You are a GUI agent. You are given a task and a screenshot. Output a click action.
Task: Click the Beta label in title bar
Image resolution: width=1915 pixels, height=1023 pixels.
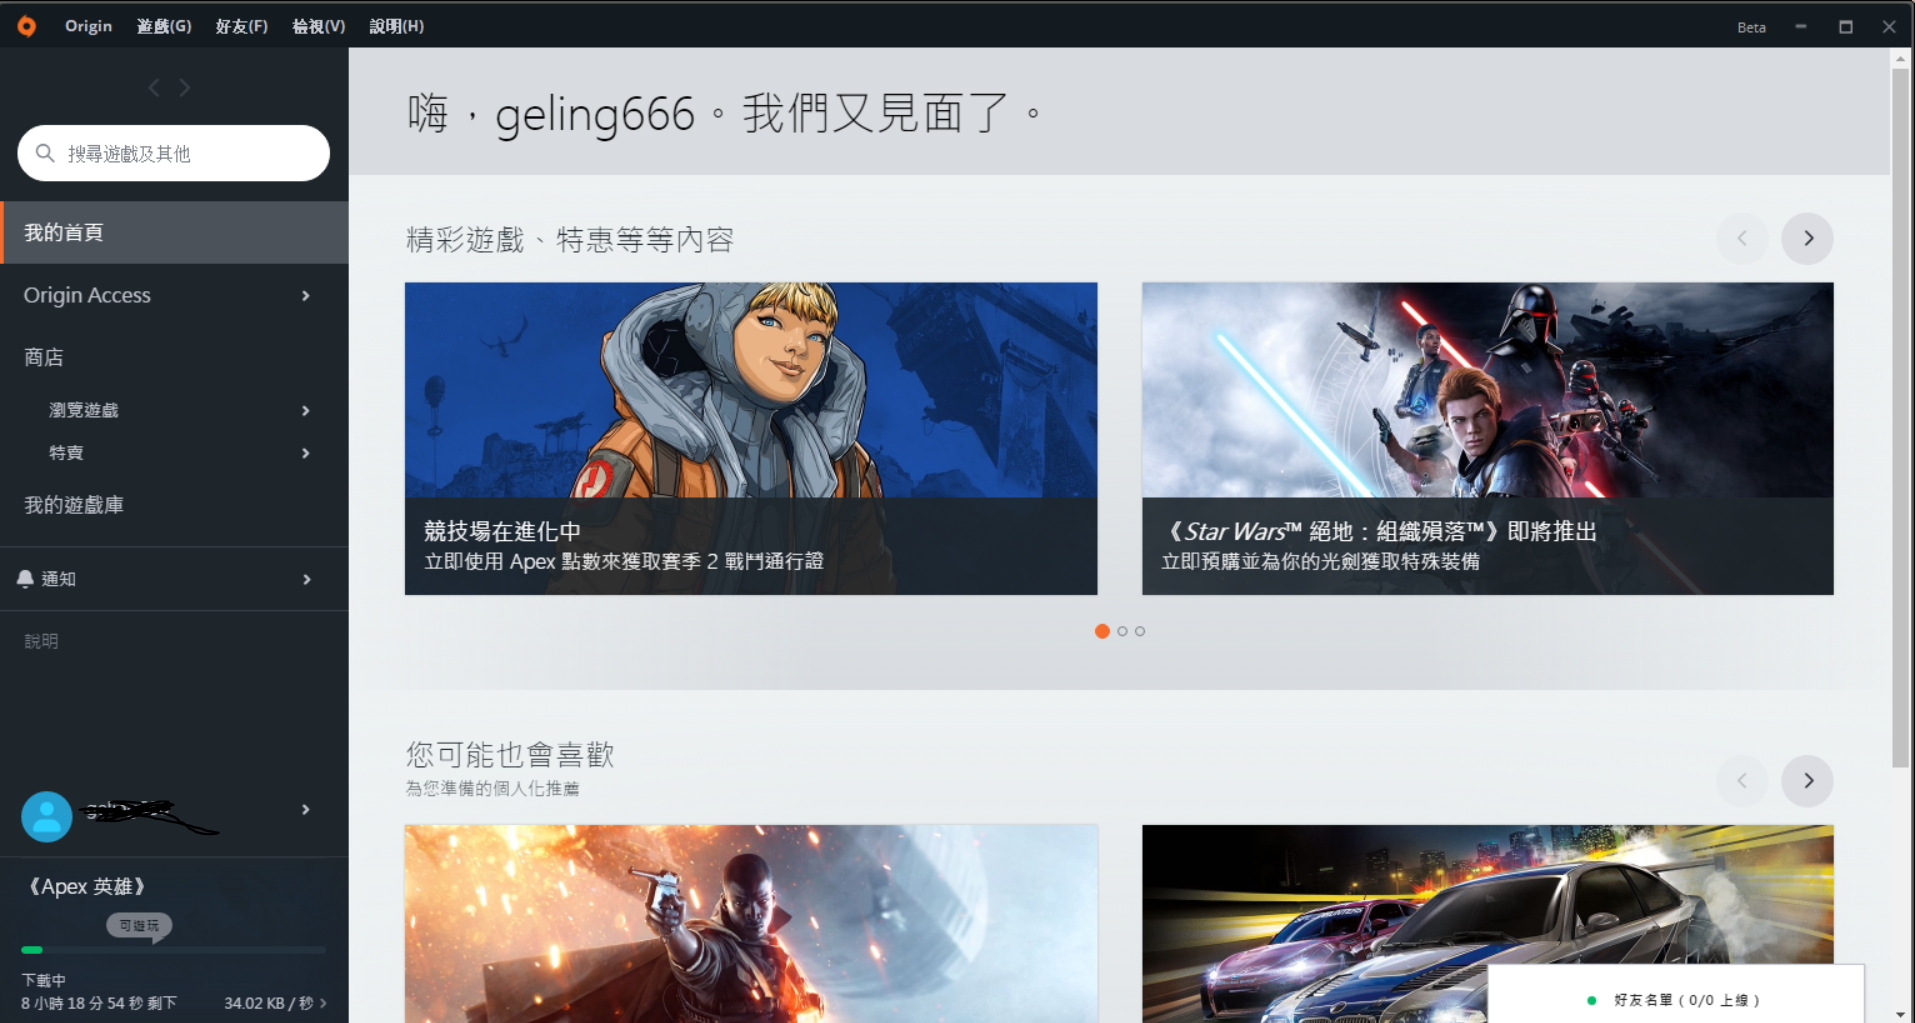pyautogui.click(x=1751, y=27)
